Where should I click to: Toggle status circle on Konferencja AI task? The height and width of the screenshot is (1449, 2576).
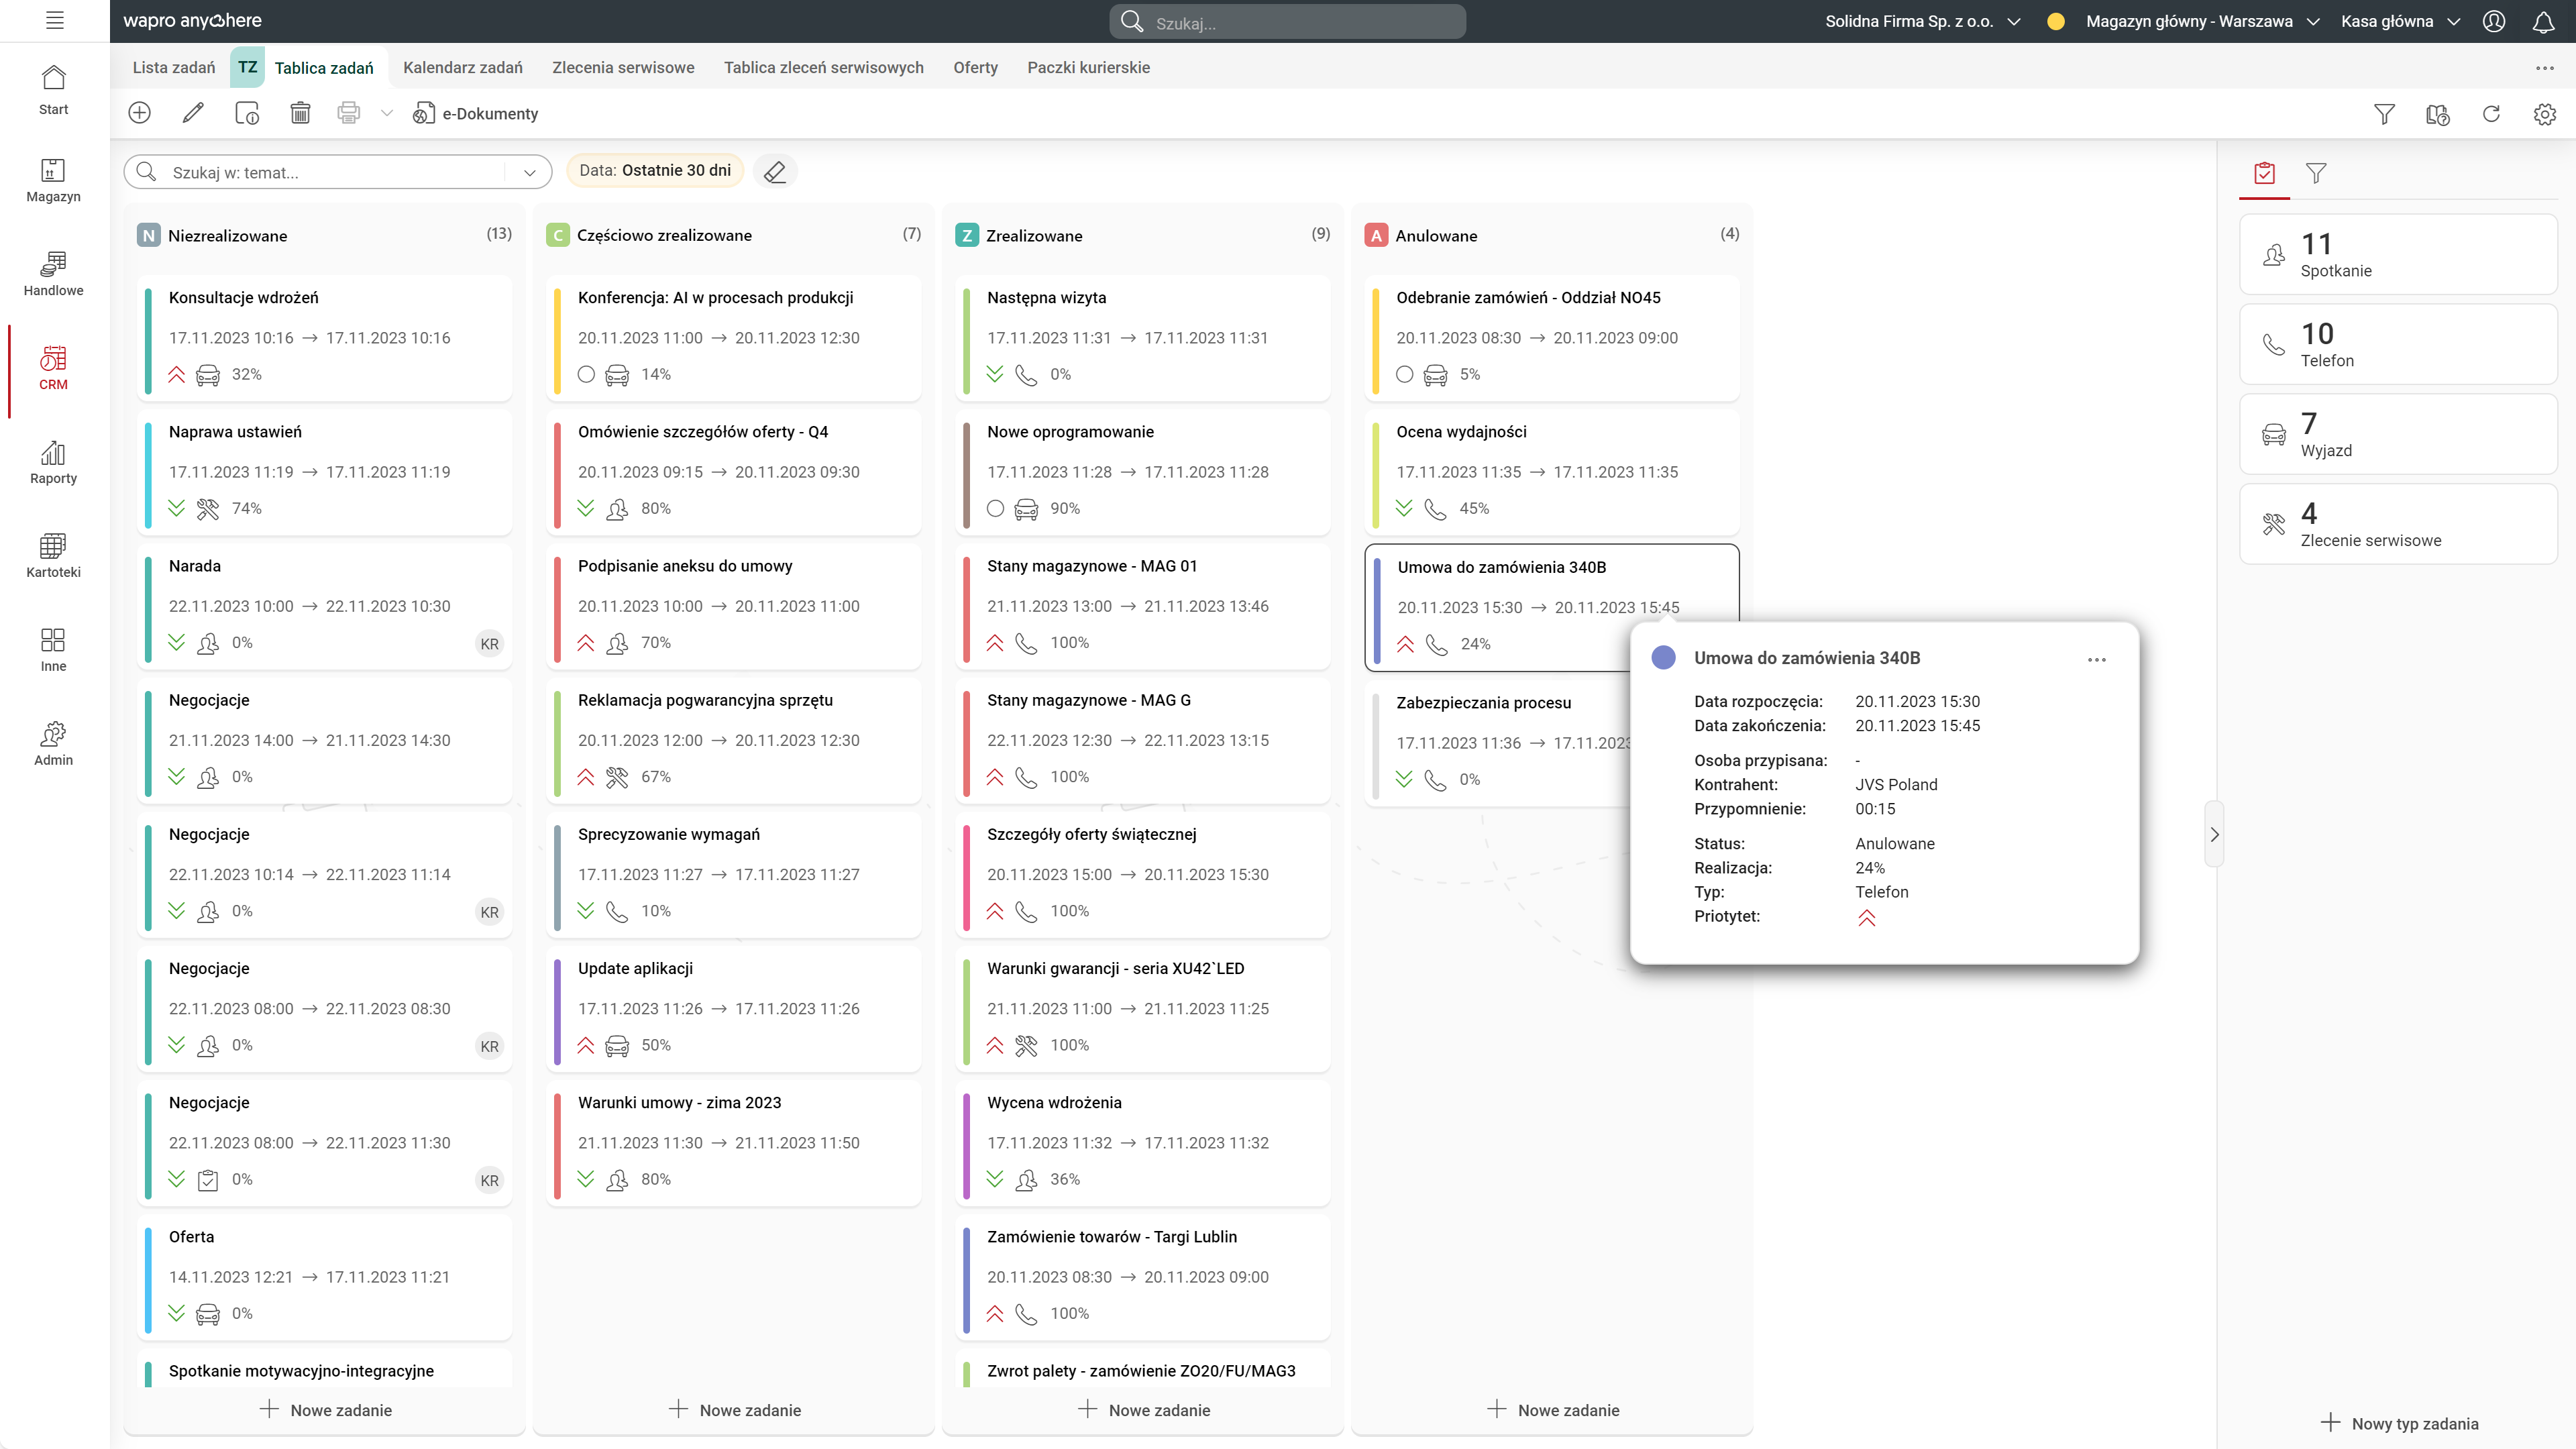[x=586, y=374]
